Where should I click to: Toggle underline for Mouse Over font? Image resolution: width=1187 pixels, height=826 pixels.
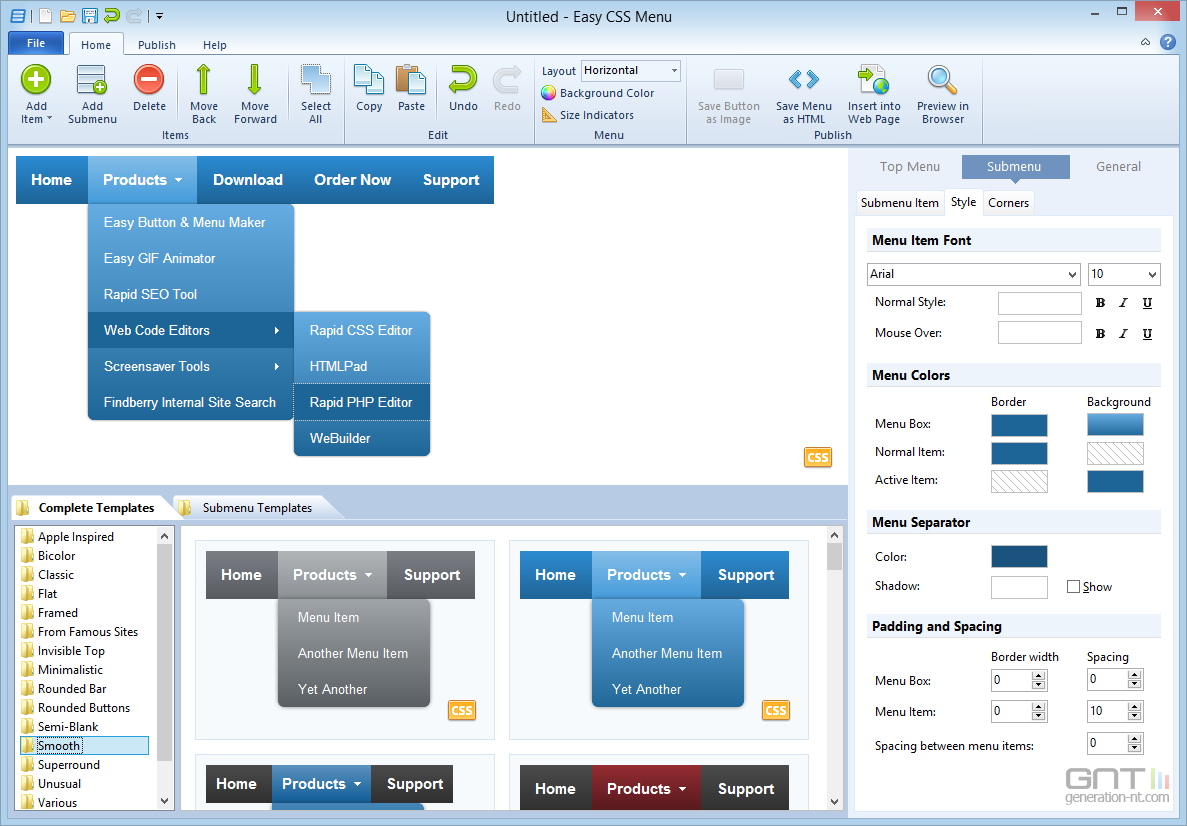point(1147,334)
